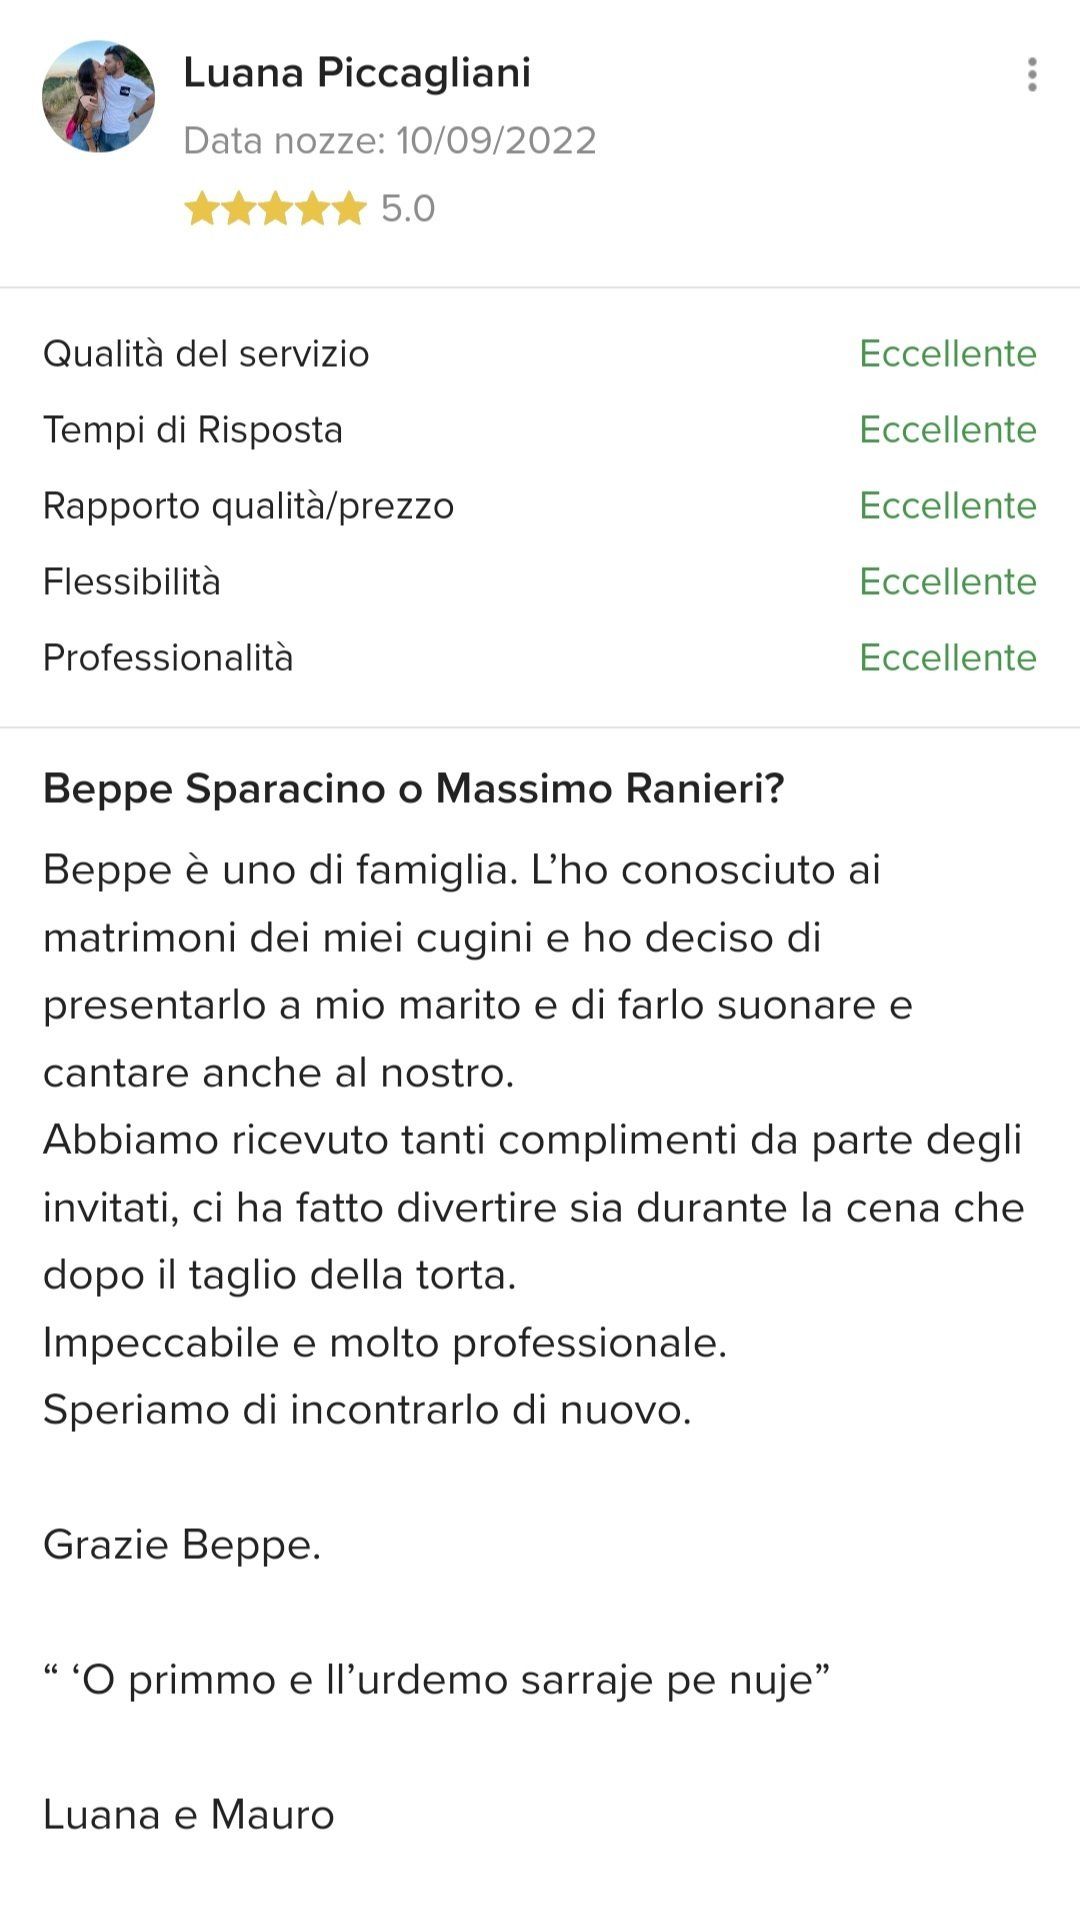This screenshot has width=1080, height=1920.
Task: Select the Rapporto qualità/prezzo label
Action: [x=248, y=506]
